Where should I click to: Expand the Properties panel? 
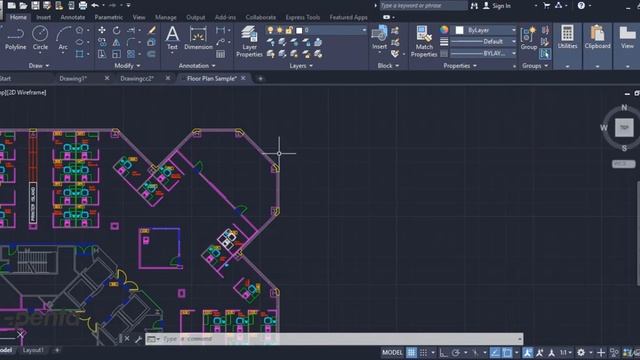click(x=460, y=66)
